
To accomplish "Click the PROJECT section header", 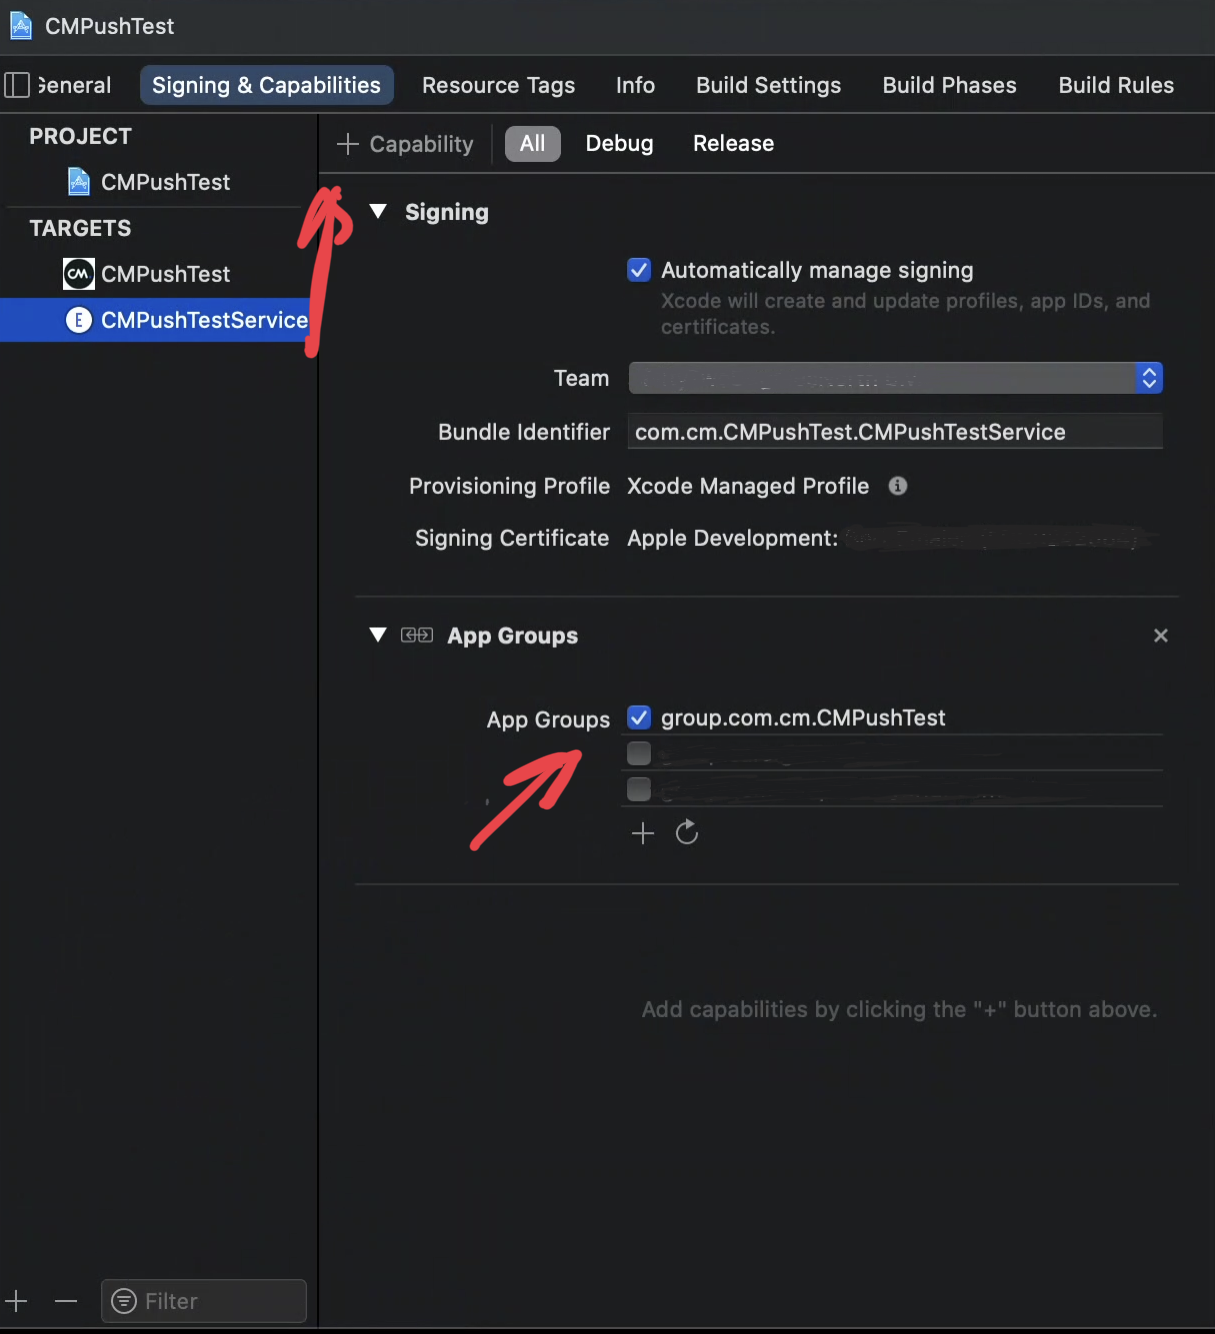I will pos(80,136).
